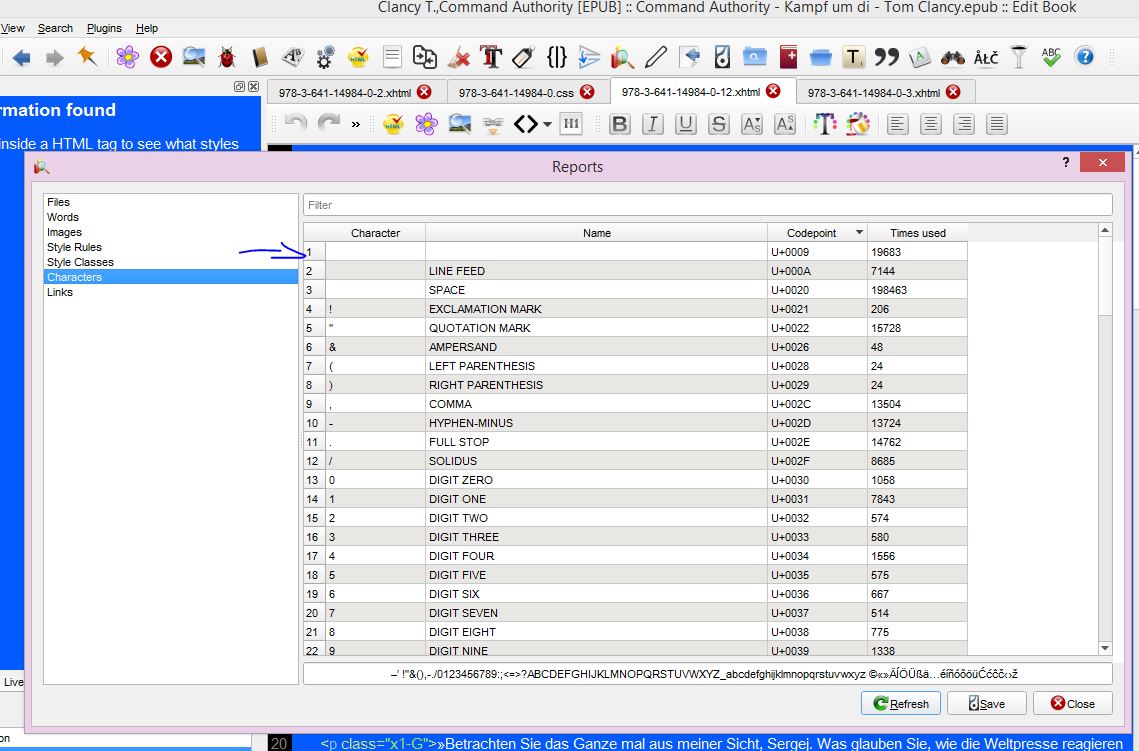Click the blue help question mark icon
Screen dimensions: 1139x751
click(x=1084, y=57)
